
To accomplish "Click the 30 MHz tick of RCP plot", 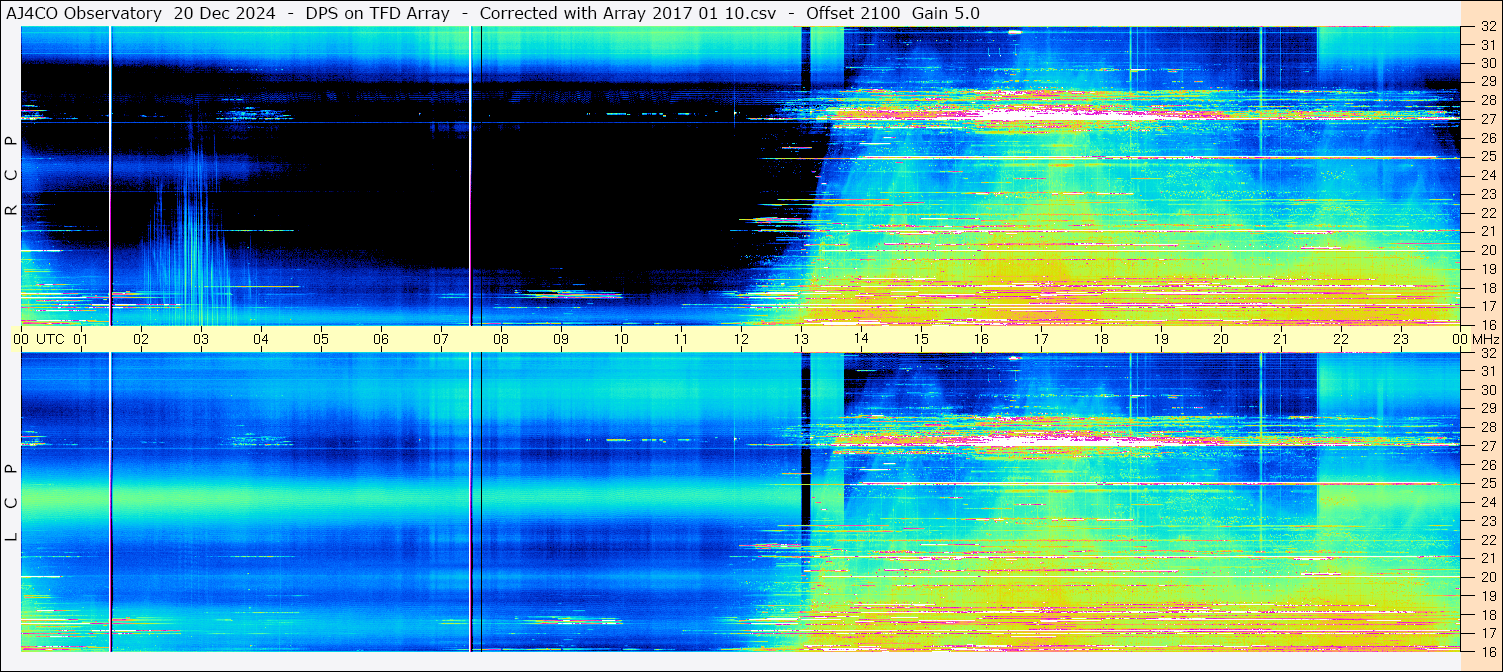I will pos(1487,63).
